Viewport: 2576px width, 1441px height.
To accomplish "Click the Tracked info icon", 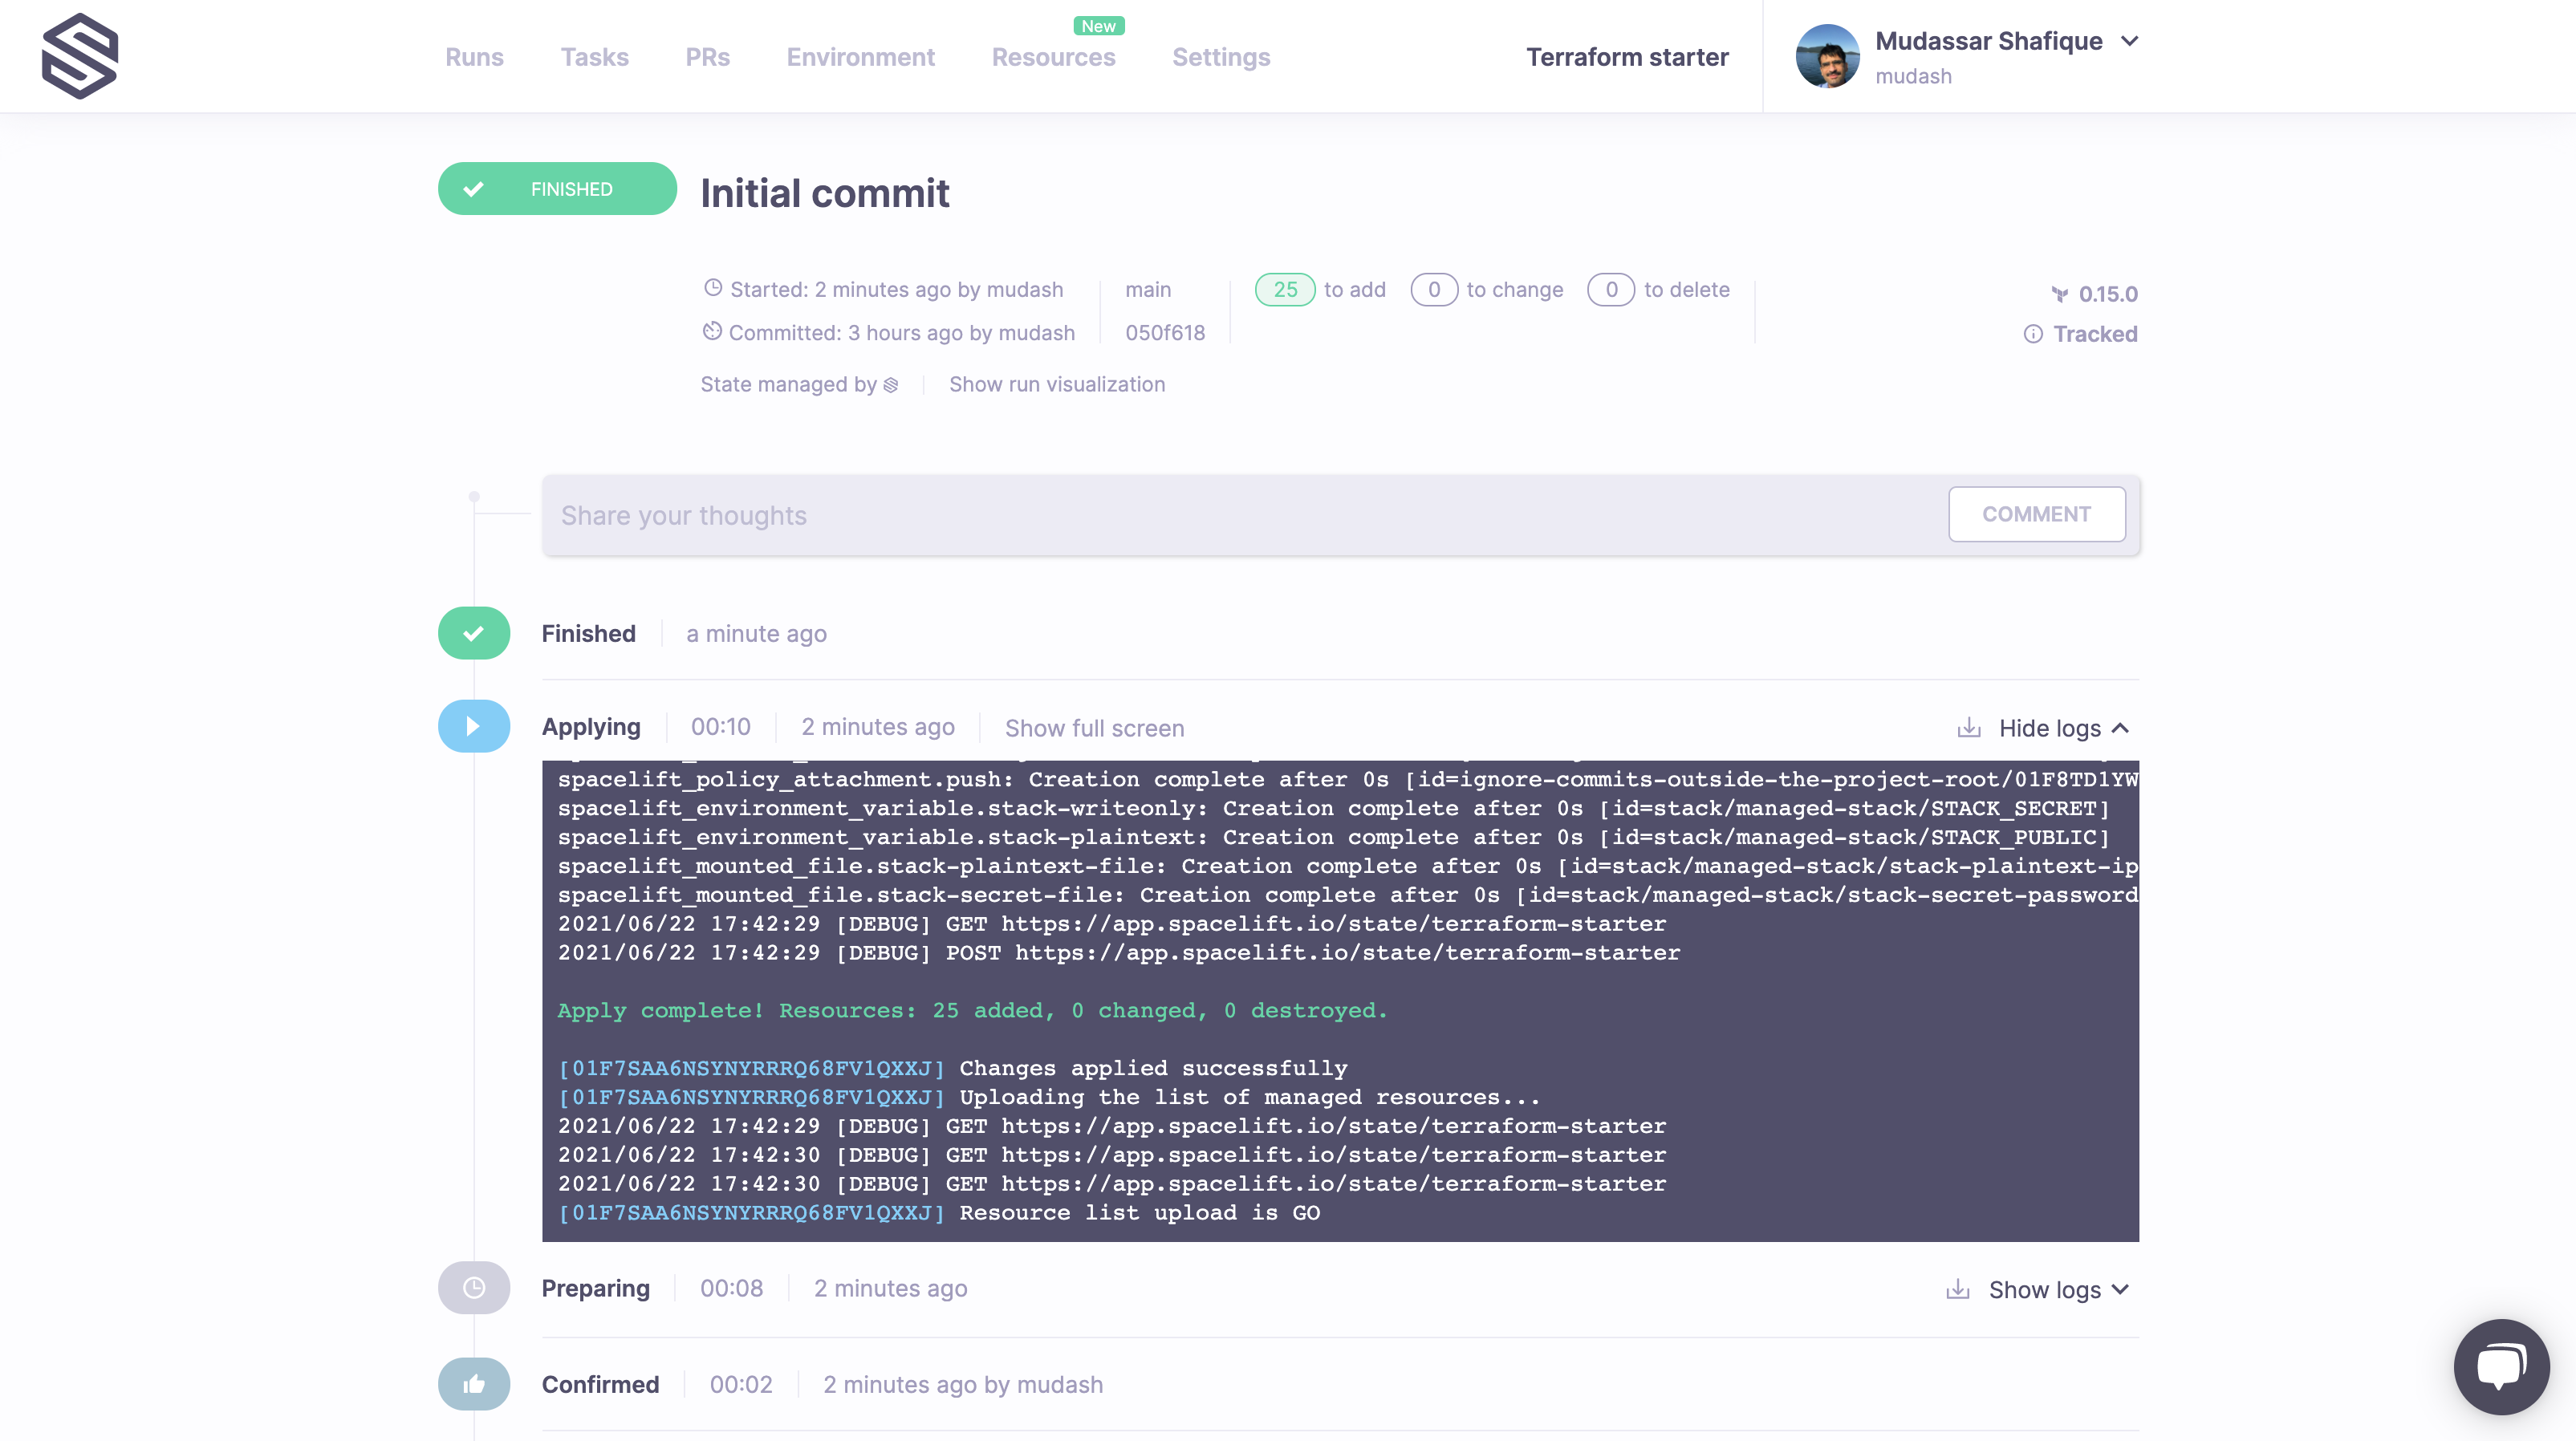I will tap(2033, 334).
